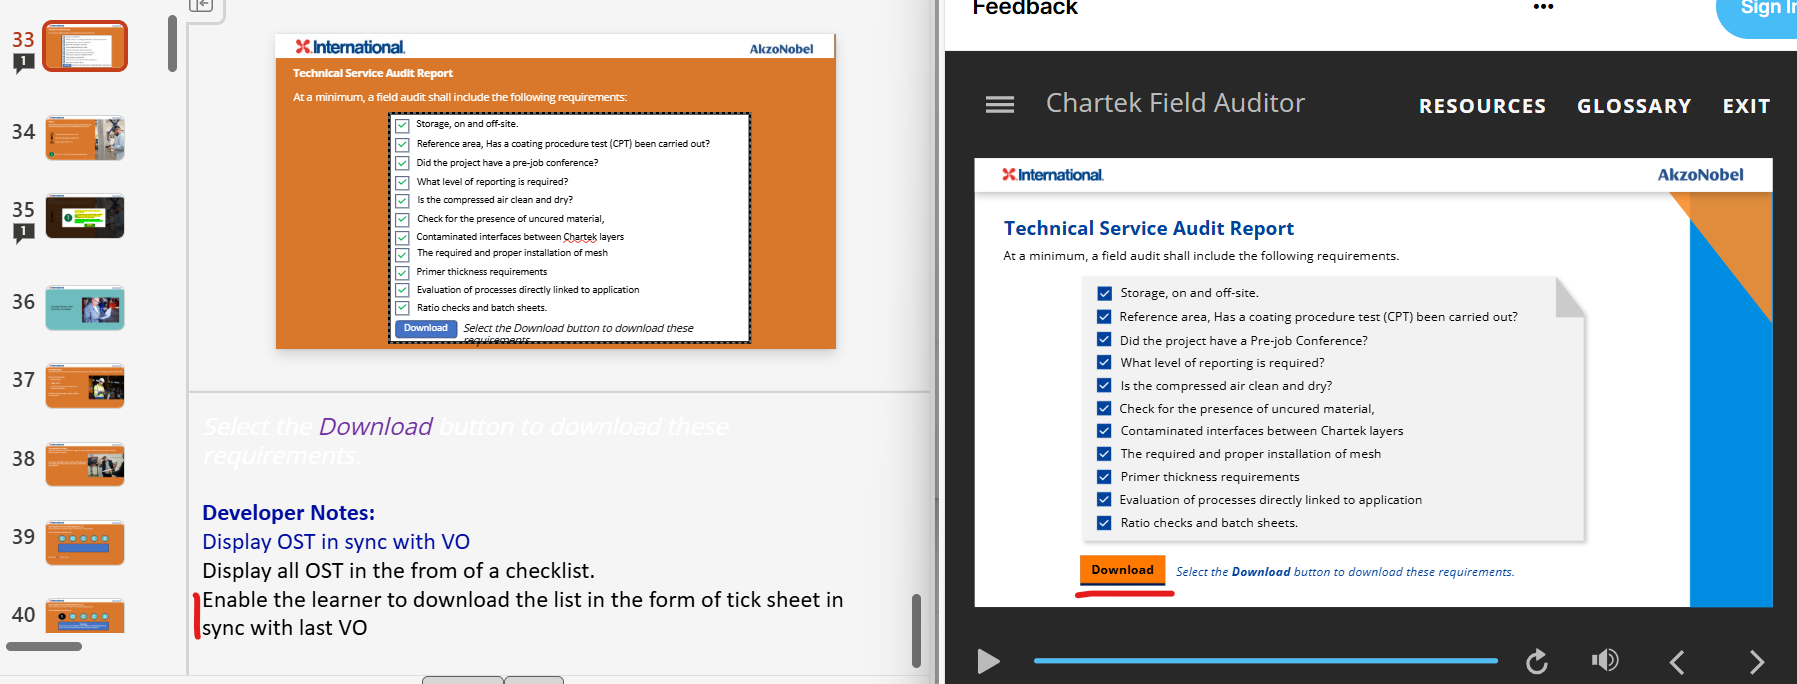Click EXIT in the course header

(x=1746, y=106)
